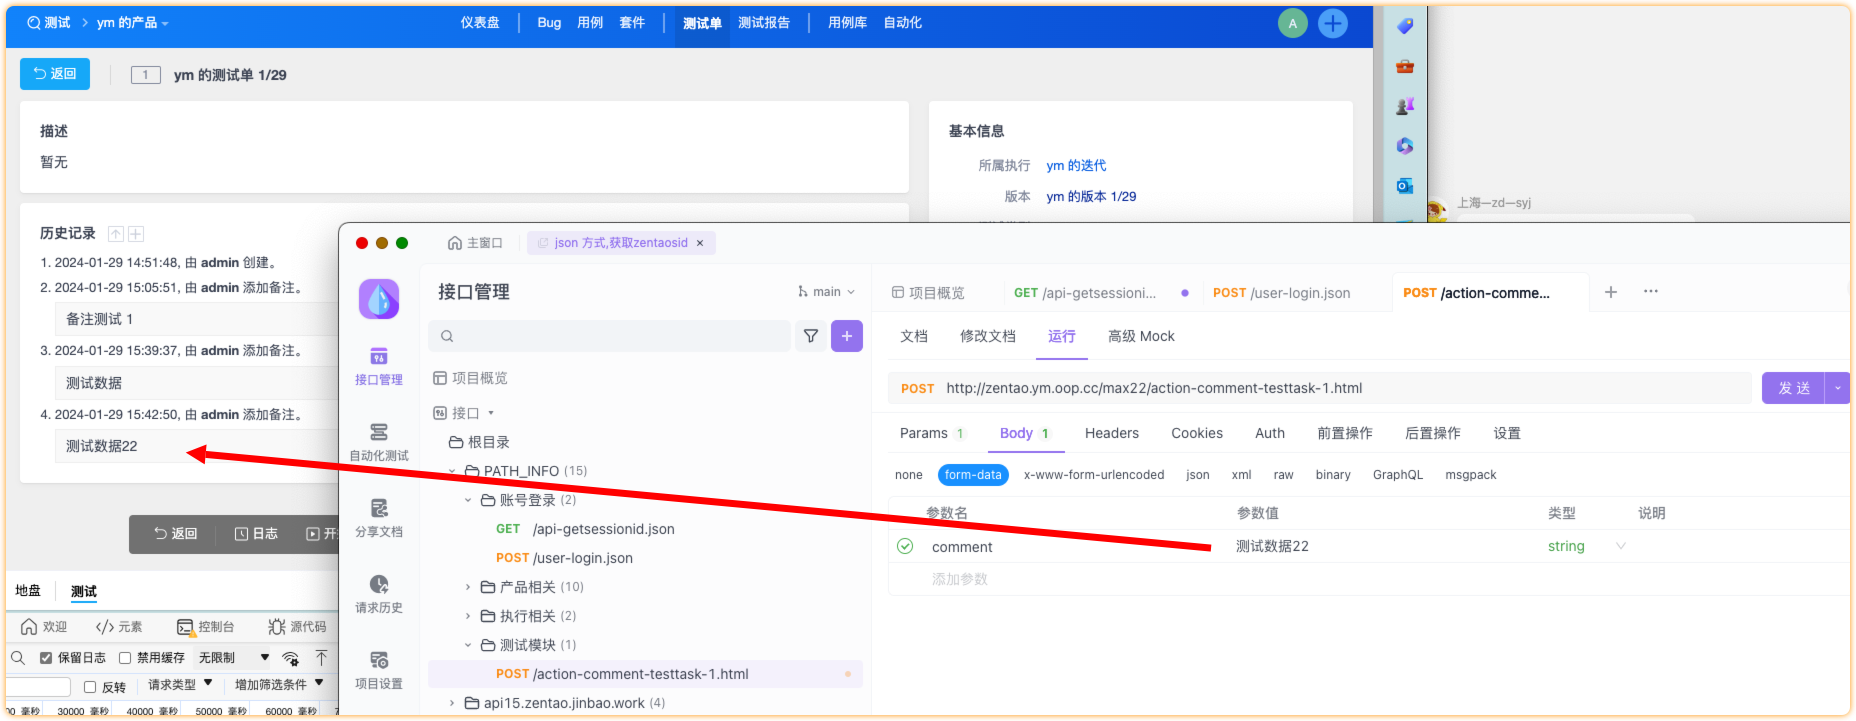Image resolution: width=1856 pixels, height=721 pixels.
Task: Toggle the comment parameter enabled checkmark
Action: (x=905, y=546)
